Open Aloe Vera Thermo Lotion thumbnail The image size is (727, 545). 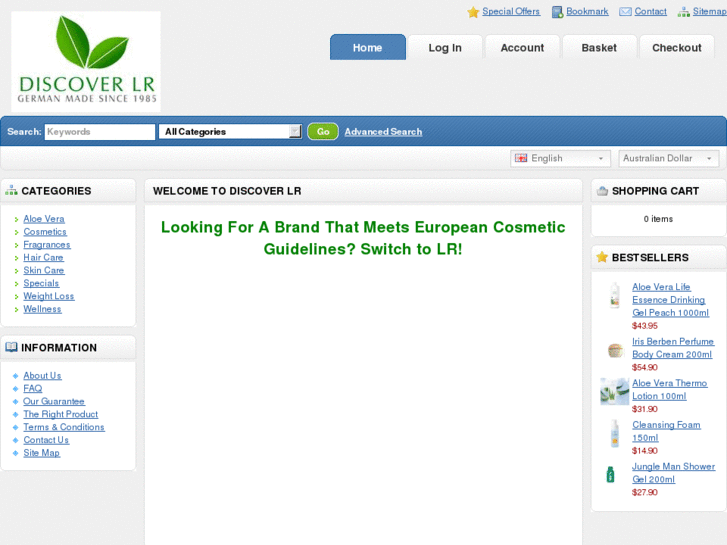[614, 391]
